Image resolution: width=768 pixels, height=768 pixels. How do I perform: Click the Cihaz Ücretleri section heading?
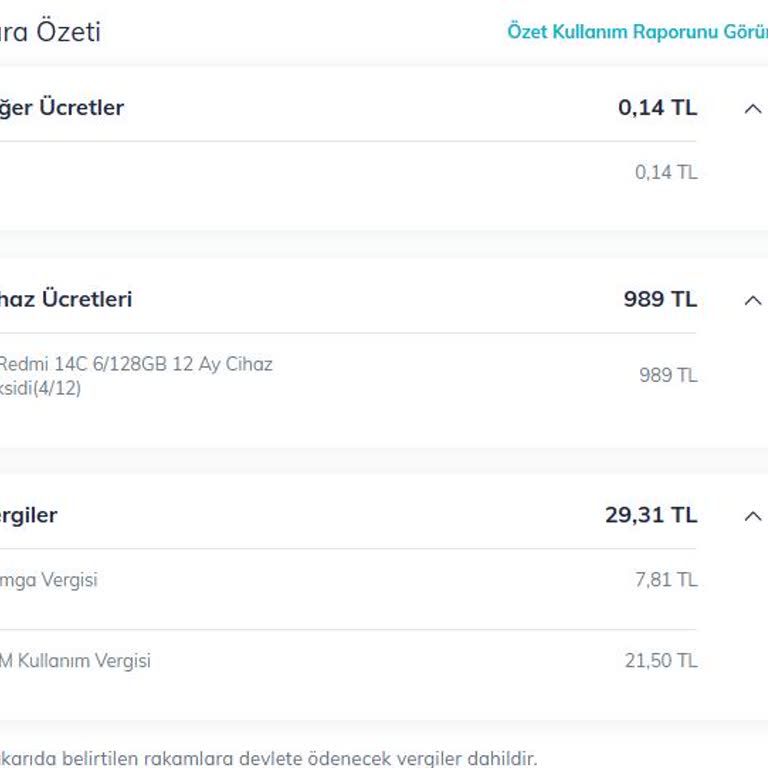click(x=66, y=300)
